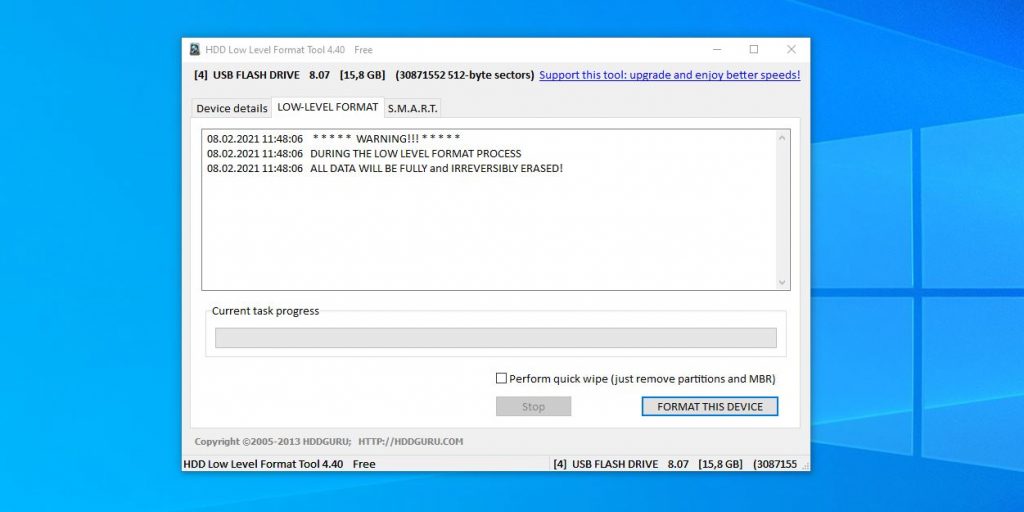This screenshot has height=512, width=1024.
Task: Switch to the Device details tab
Action: tap(232, 108)
